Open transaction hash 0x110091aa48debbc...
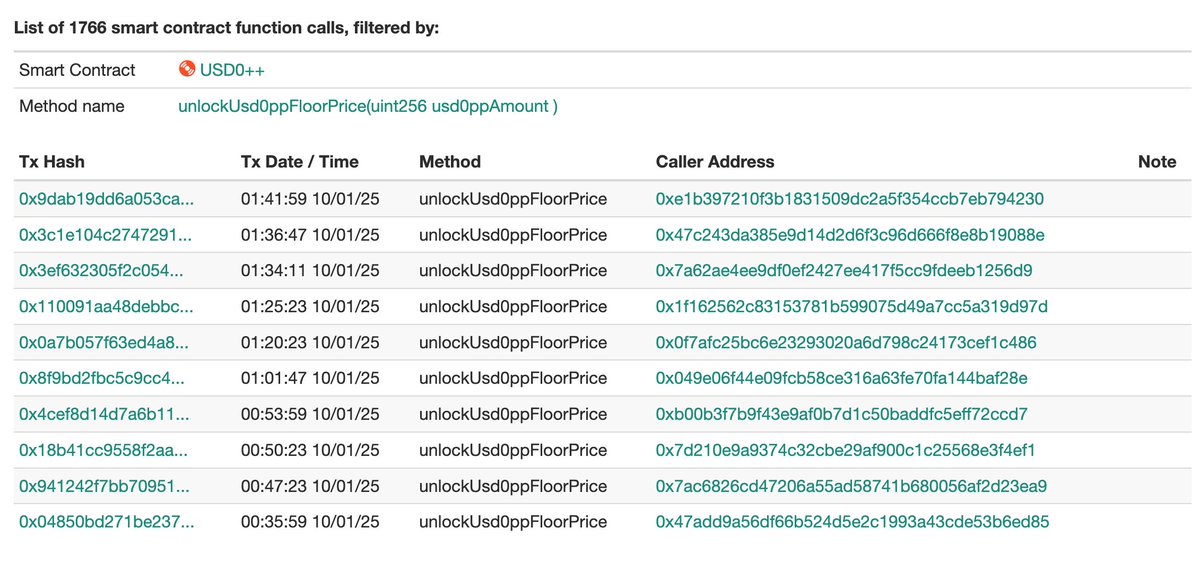1200x563 pixels. tap(107, 306)
